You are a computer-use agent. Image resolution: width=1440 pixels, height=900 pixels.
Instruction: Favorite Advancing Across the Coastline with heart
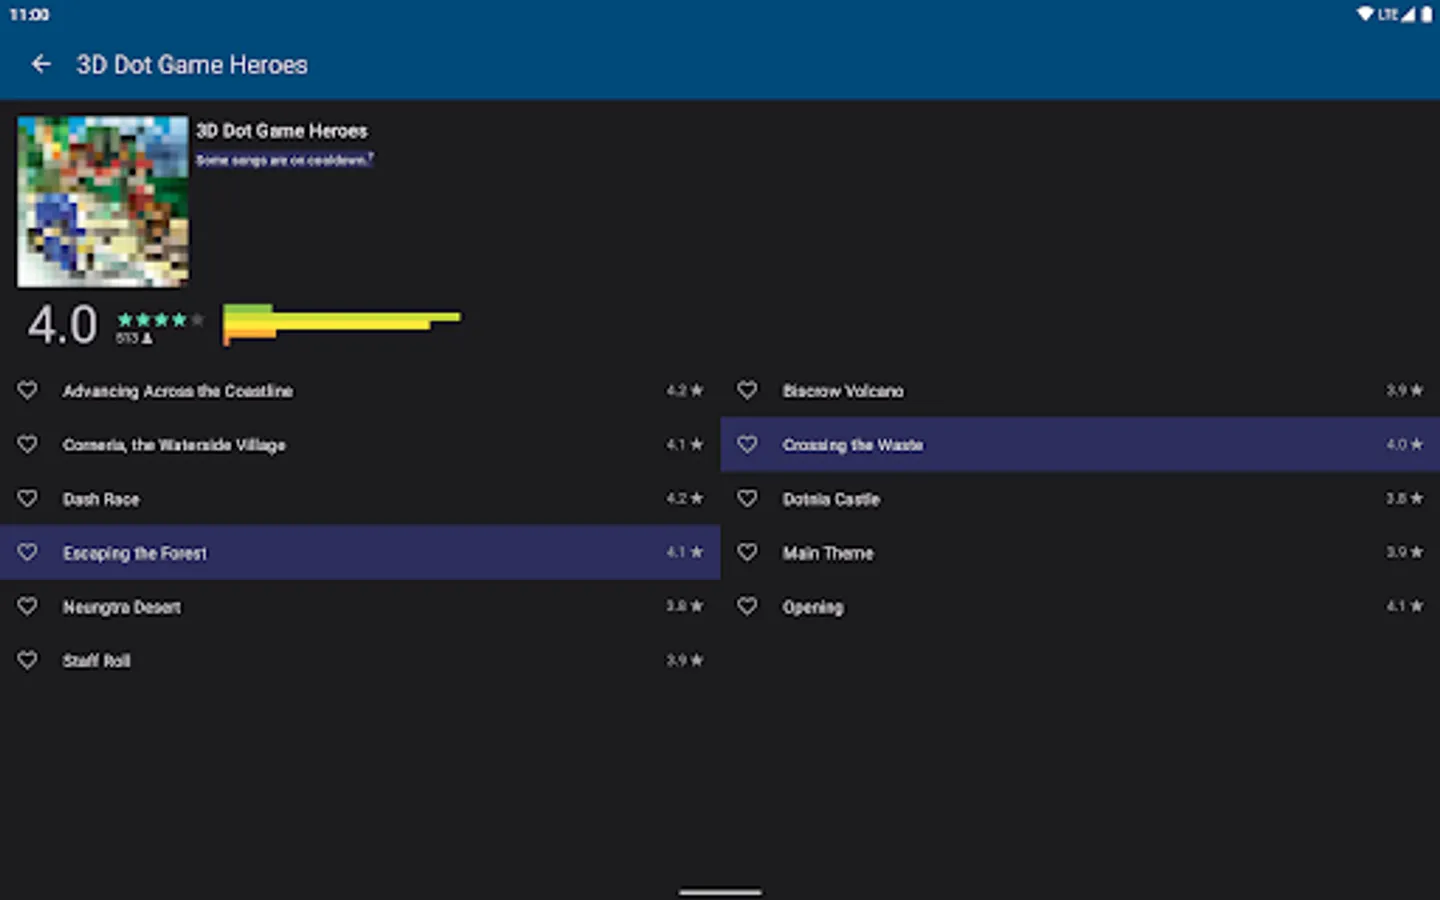tap(28, 390)
